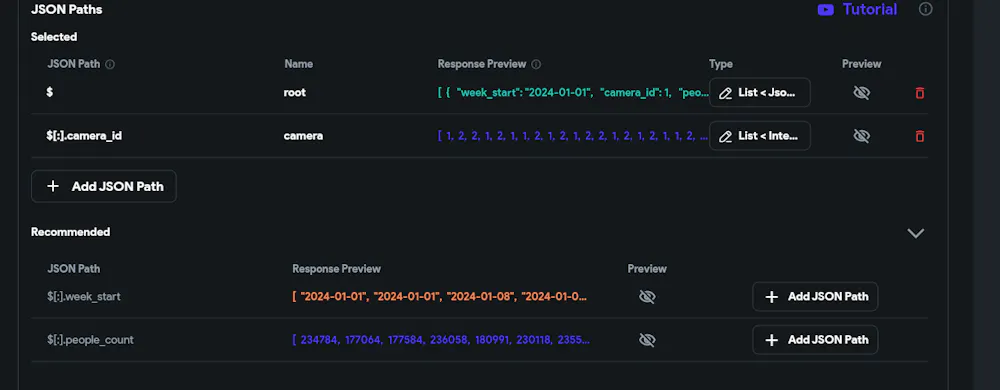Click the pencil icon in root type box
The width and height of the screenshot is (1000, 390).
pyautogui.click(x=725, y=93)
